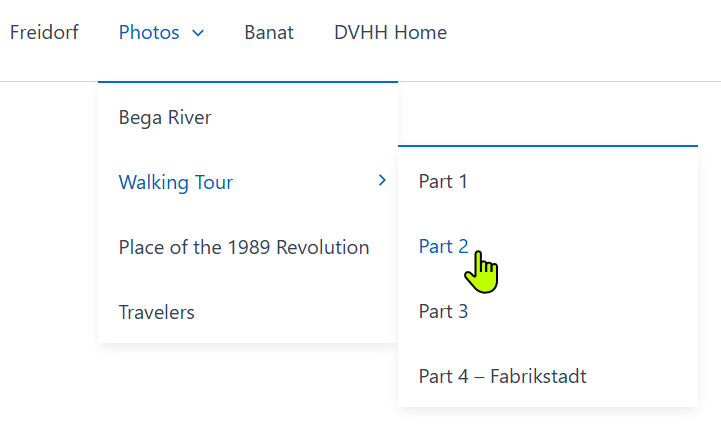Return to the DVHH Home site
The width and height of the screenshot is (721, 425).
coord(390,33)
